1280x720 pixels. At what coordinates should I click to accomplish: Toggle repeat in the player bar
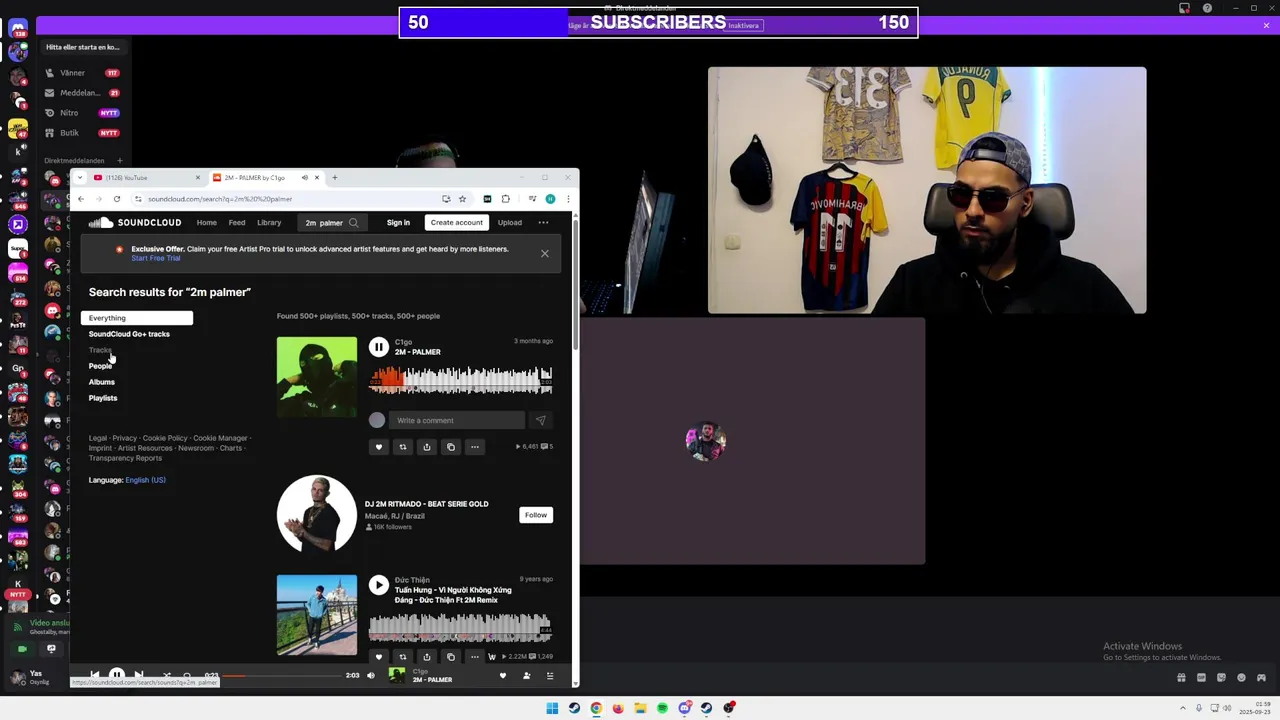(x=186, y=676)
